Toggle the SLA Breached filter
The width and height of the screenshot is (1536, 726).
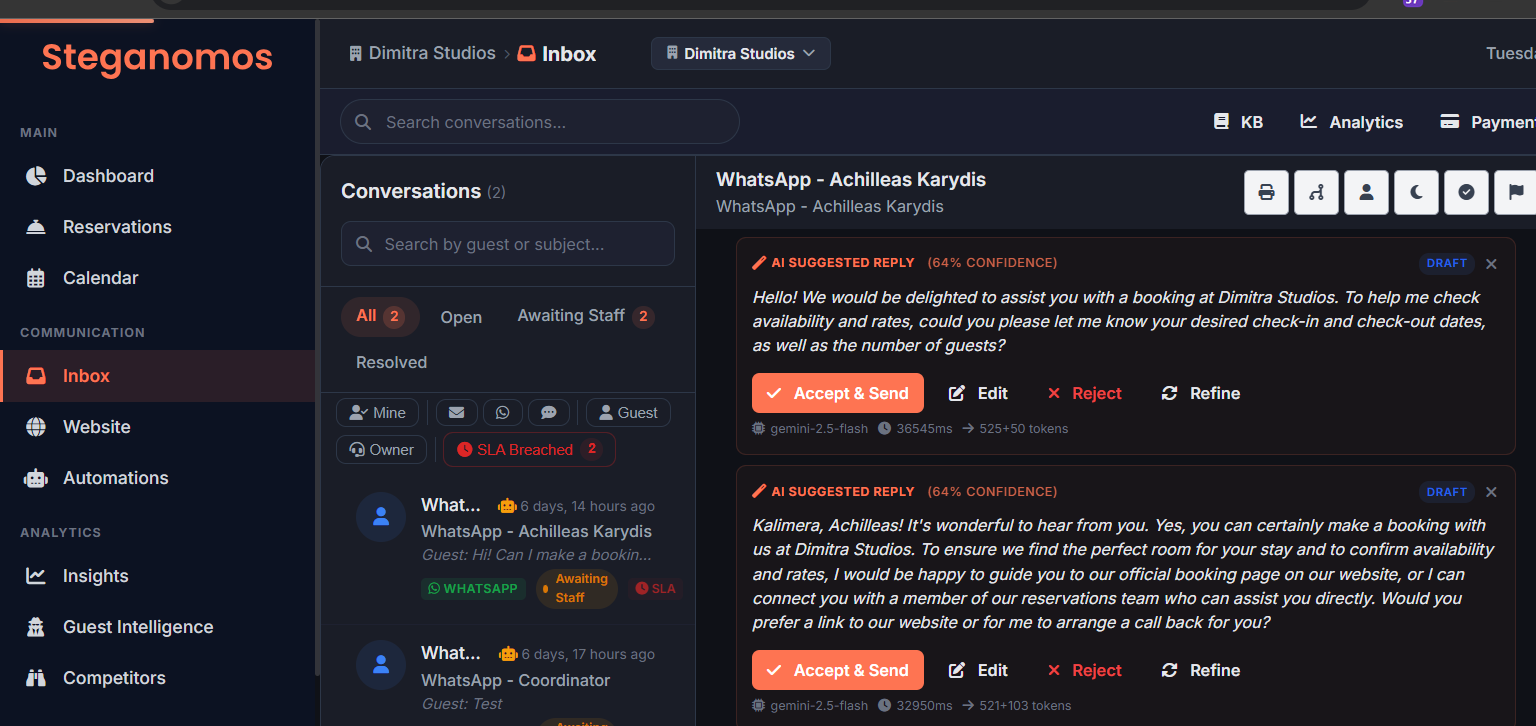point(529,450)
